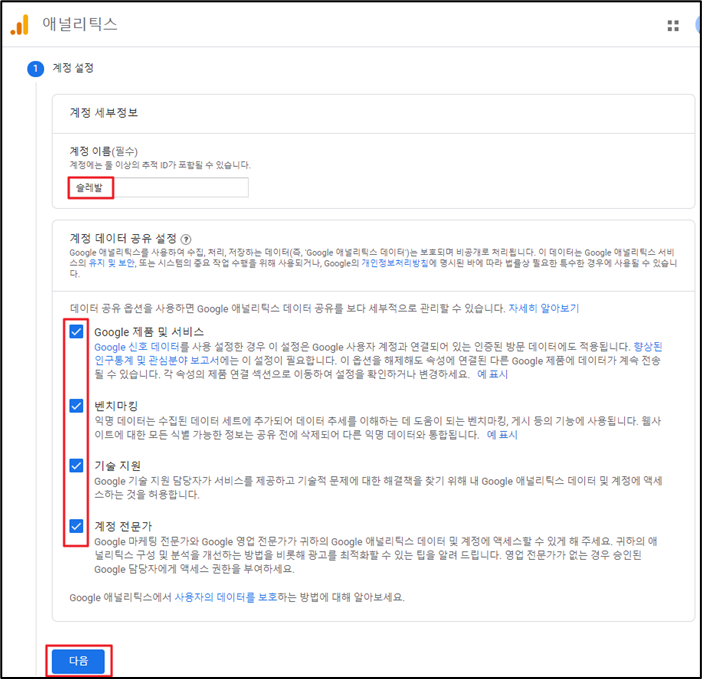This screenshot has height=679, width=702.
Task: Toggle the Google 제품 및 서비스 checkbox
Action: click(x=77, y=332)
